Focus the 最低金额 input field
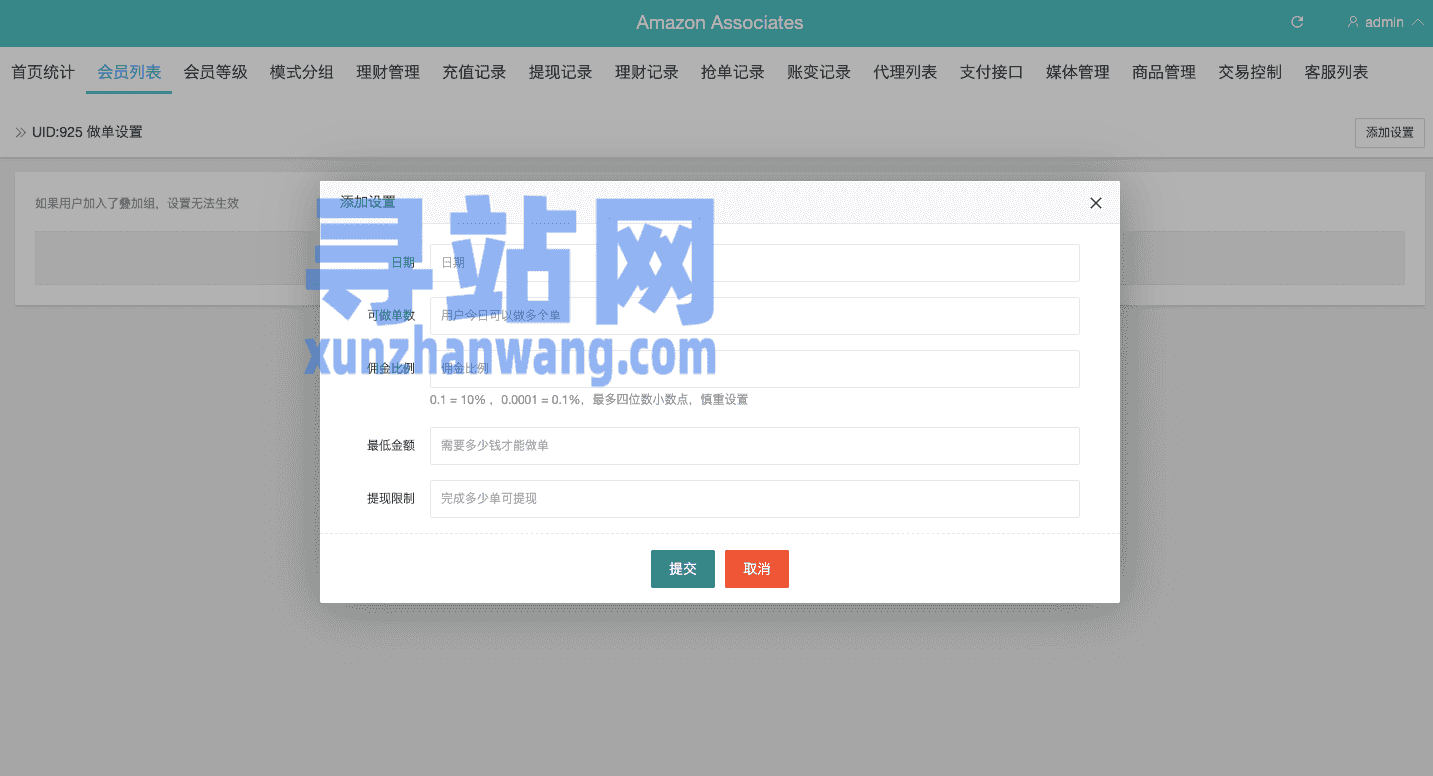The width and height of the screenshot is (1433, 776). tap(755, 446)
